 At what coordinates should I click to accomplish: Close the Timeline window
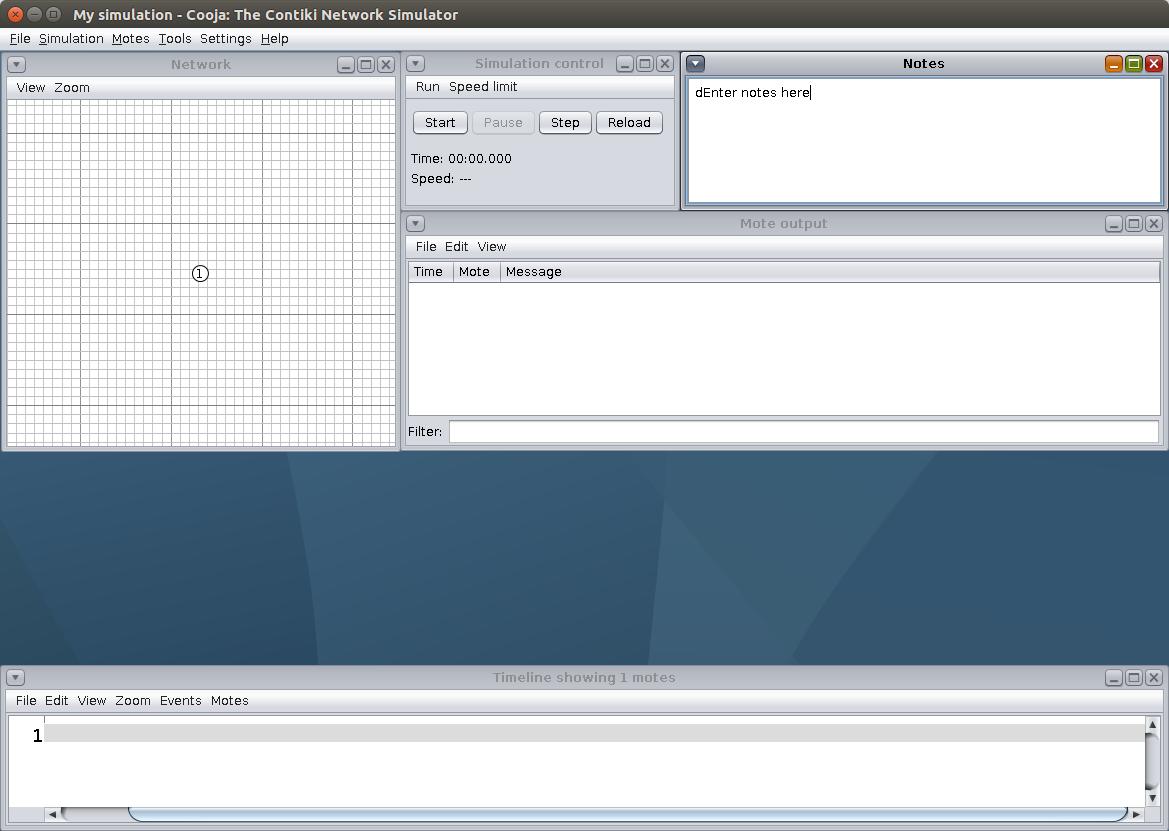point(1153,677)
